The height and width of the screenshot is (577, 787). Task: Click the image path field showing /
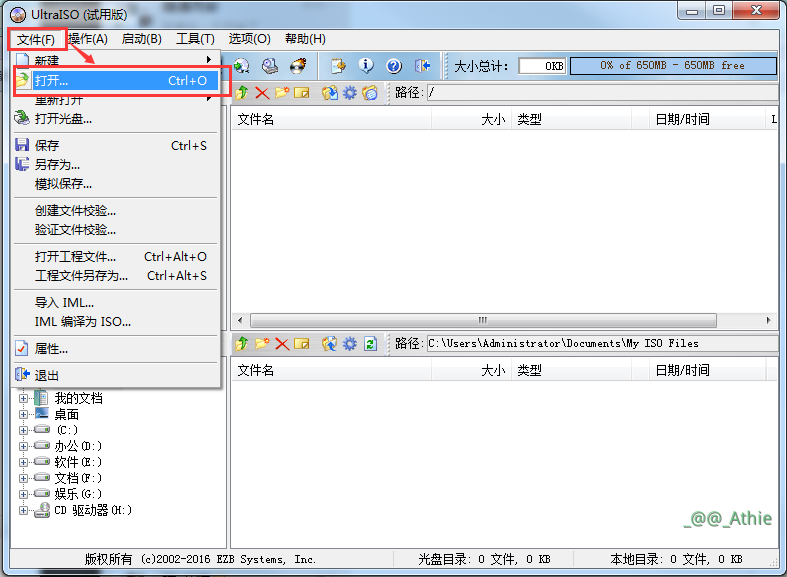[602, 93]
